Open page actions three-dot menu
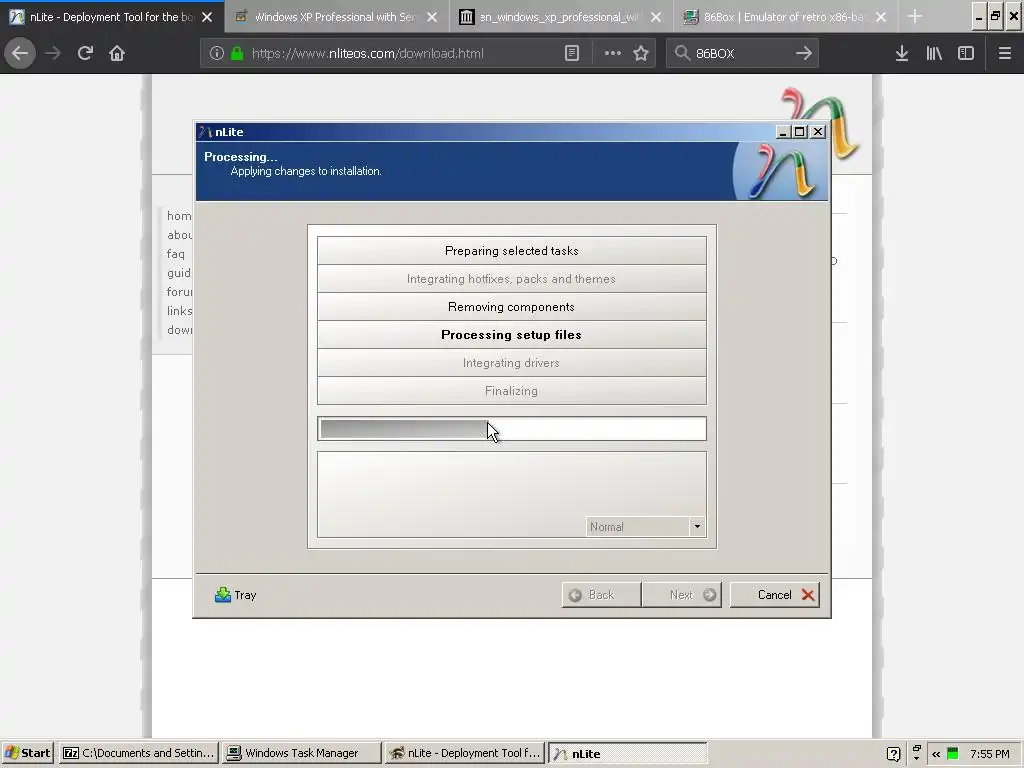Image resolution: width=1024 pixels, height=768 pixels. tap(613, 54)
